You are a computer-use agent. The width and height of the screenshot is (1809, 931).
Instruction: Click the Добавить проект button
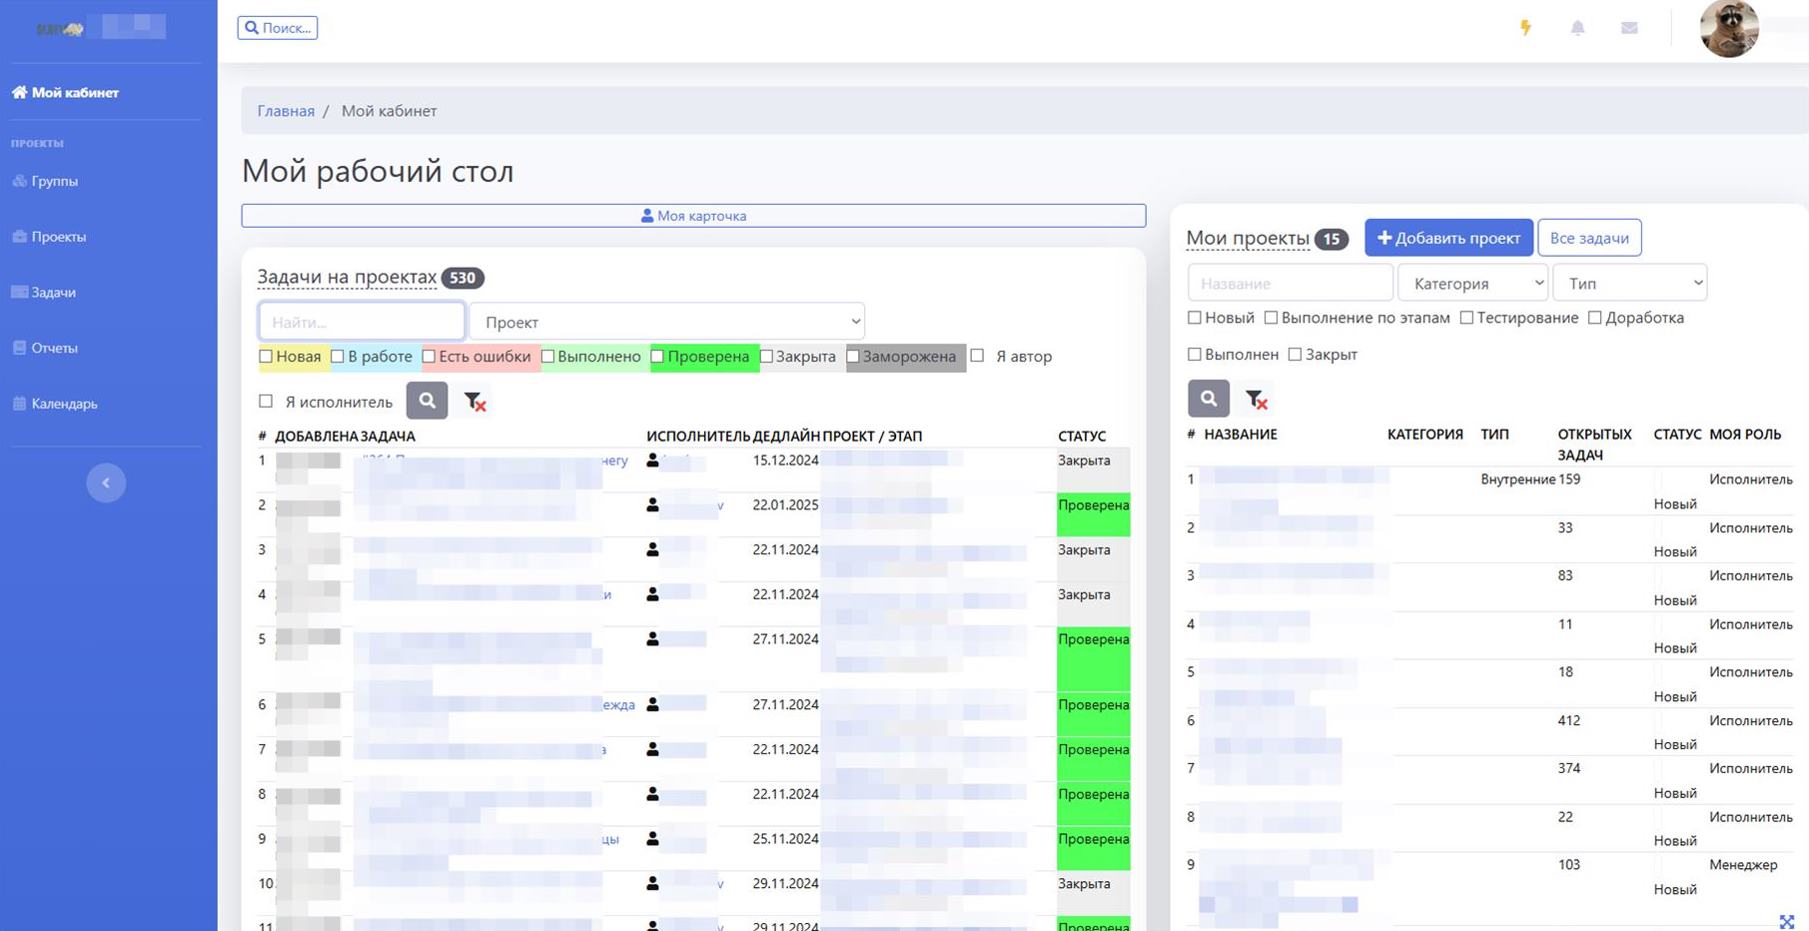point(1448,238)
